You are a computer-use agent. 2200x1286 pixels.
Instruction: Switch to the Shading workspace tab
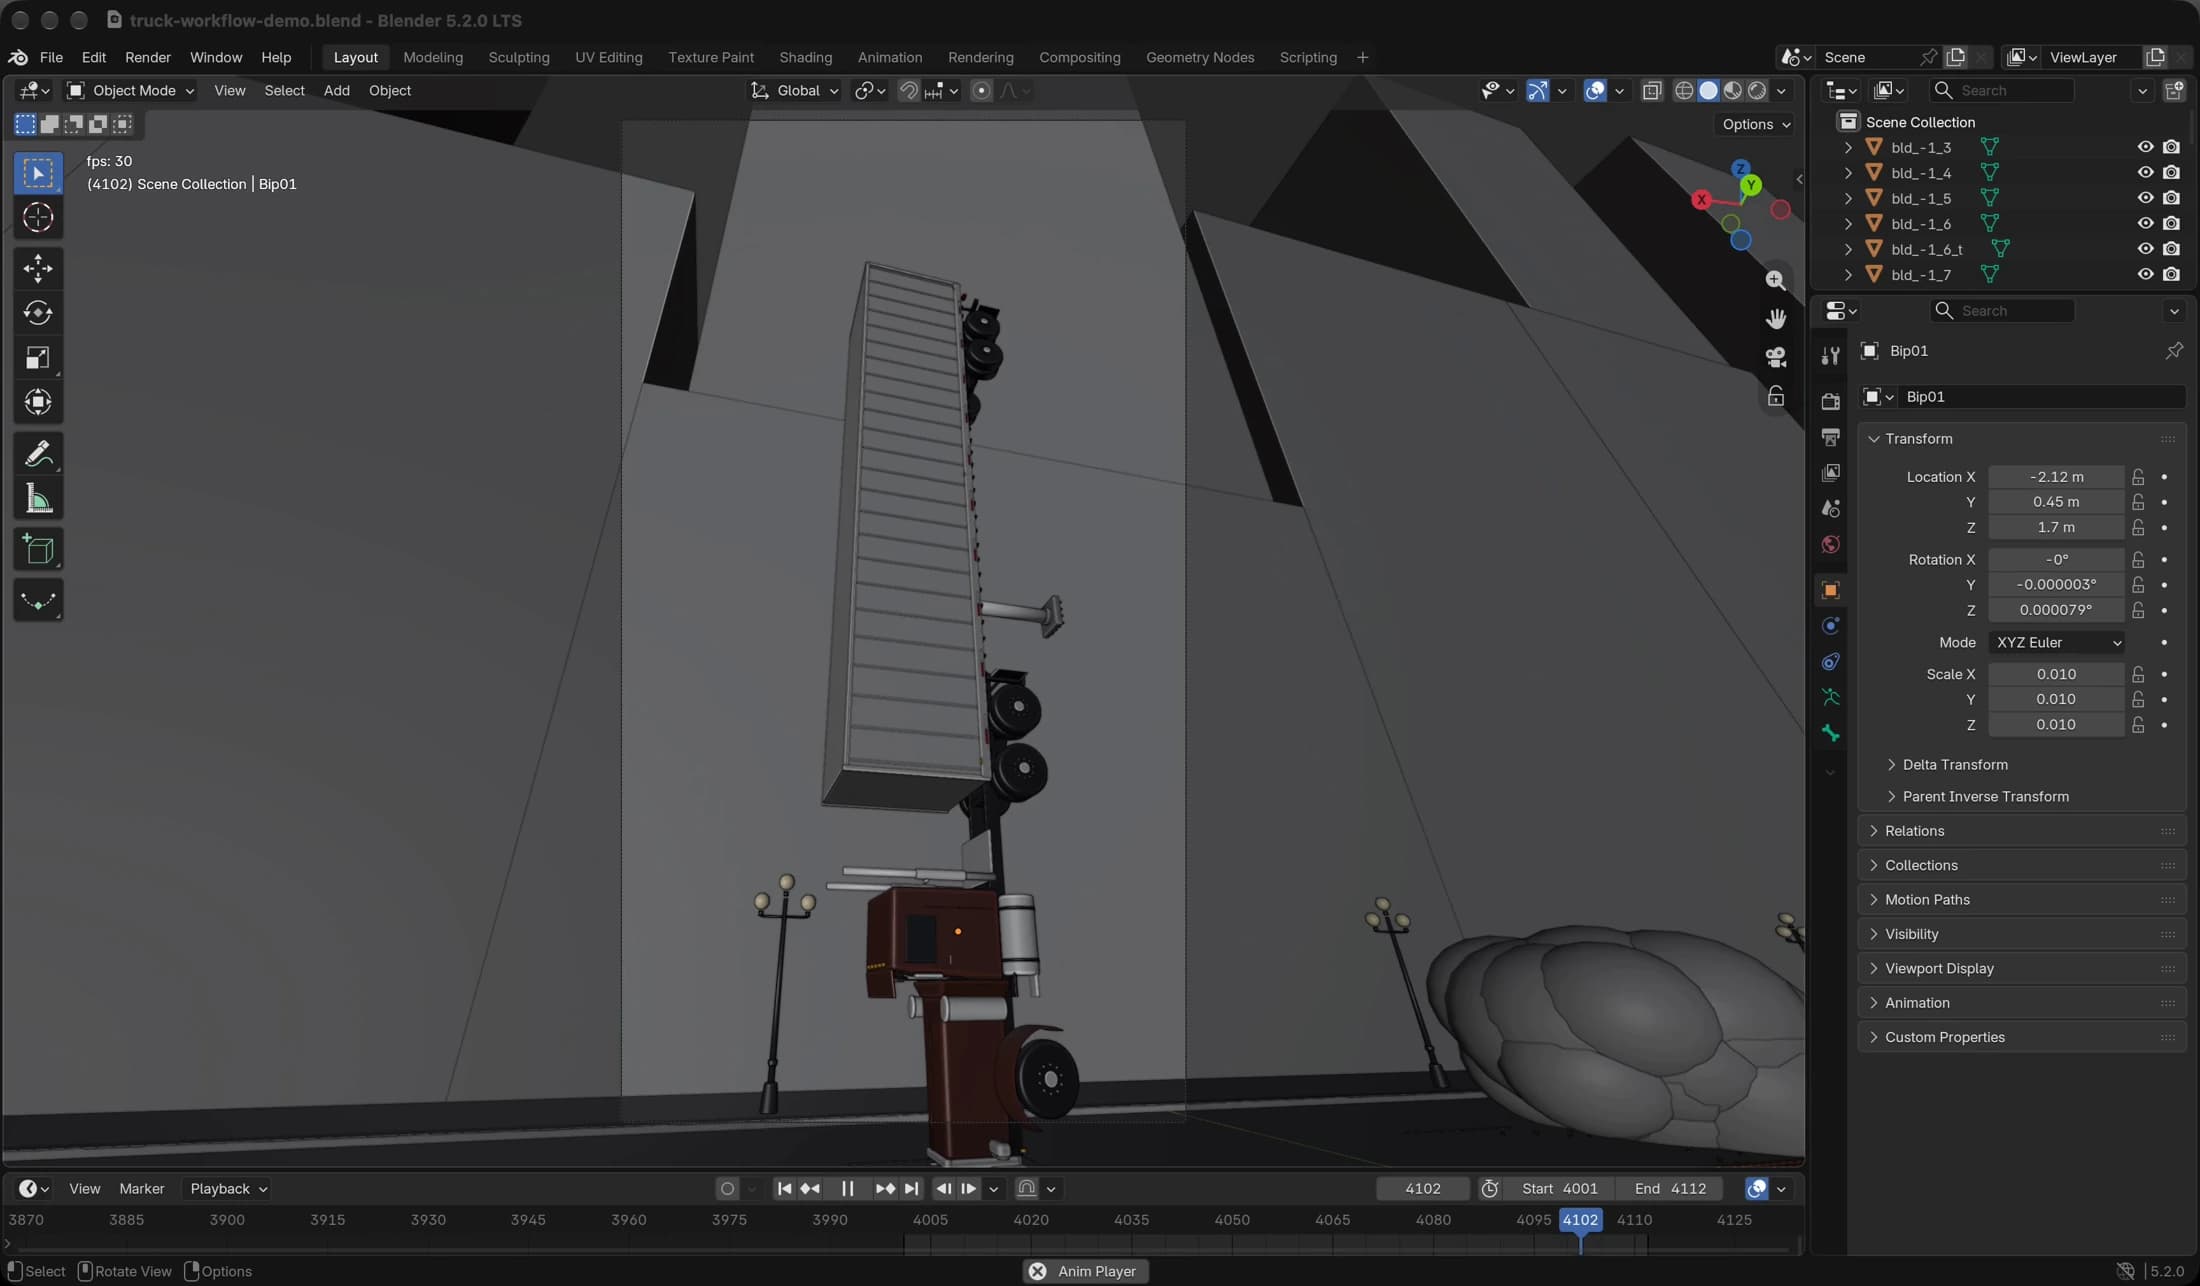tap(806, 57)
